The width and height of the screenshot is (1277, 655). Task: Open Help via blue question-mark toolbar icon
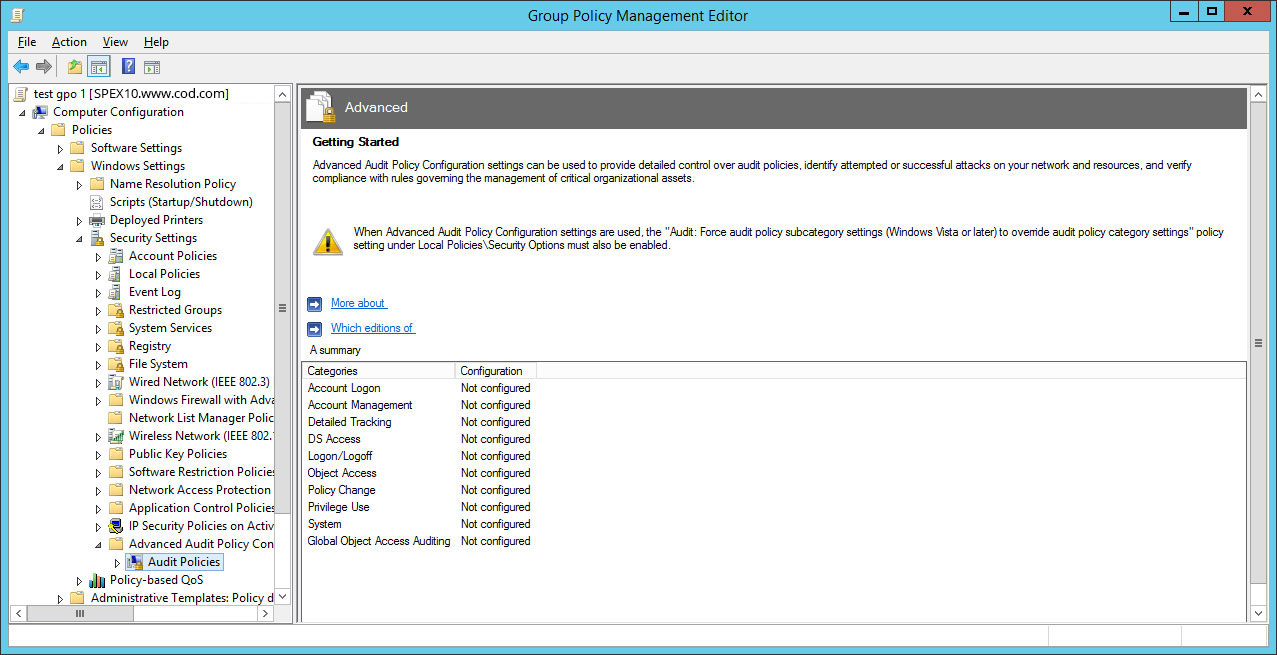(x=128, y=67)
